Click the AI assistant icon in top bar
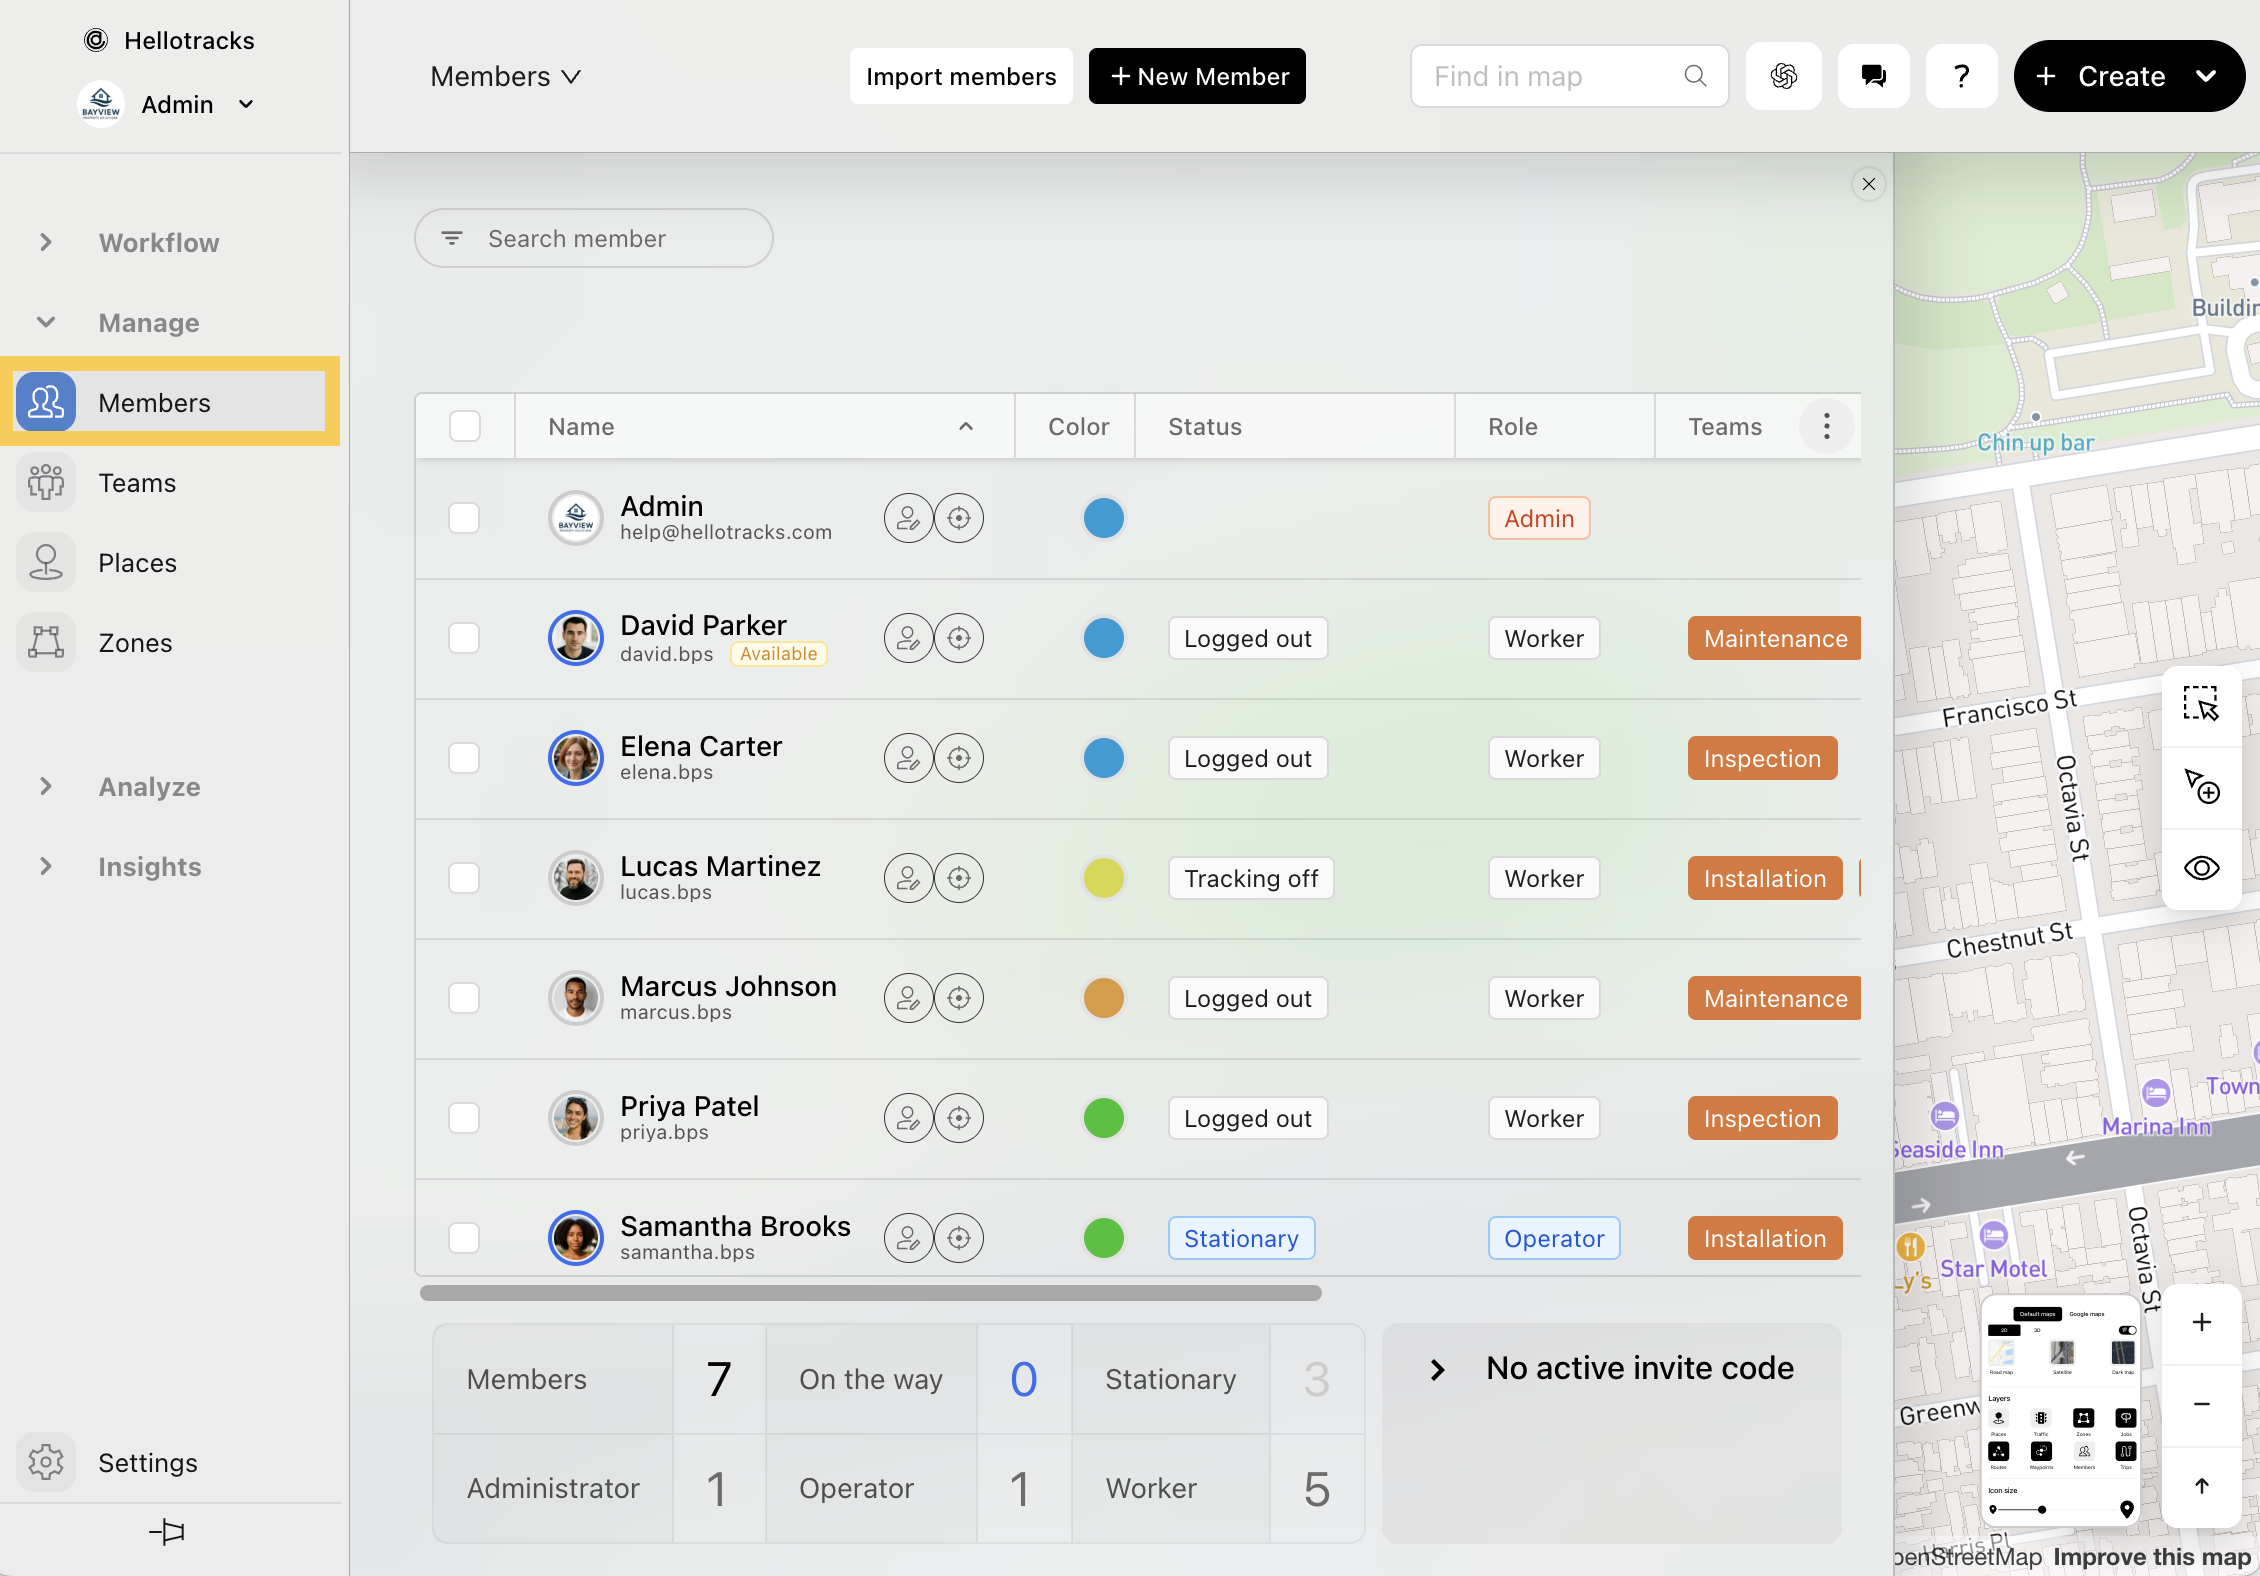Screen dimensions: 2260x1576 click(1783, 76)
